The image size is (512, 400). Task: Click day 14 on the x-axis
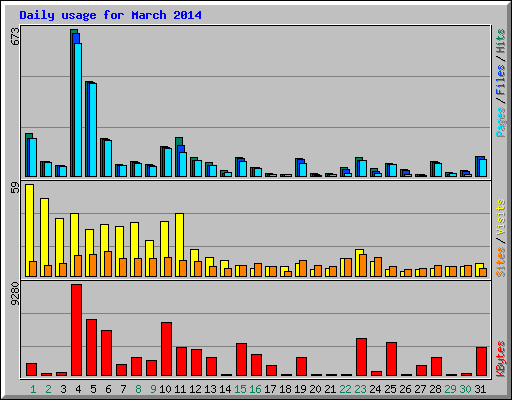pos(225,389)
